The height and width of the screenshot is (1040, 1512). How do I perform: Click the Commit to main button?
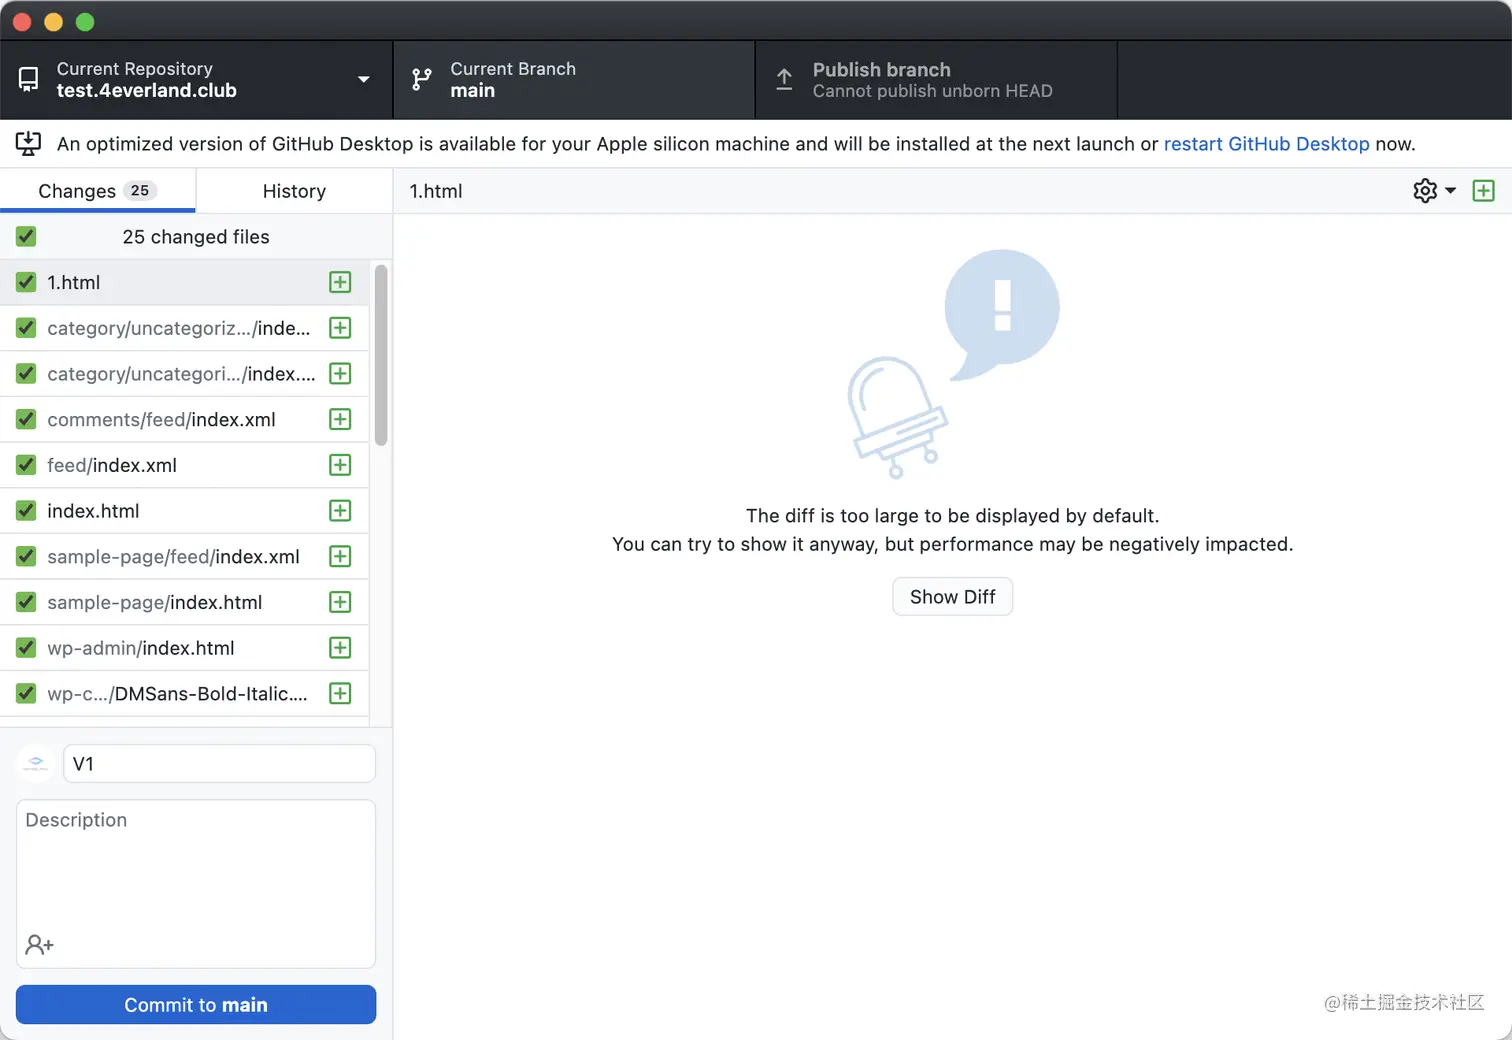click(x=196, y=1005)
